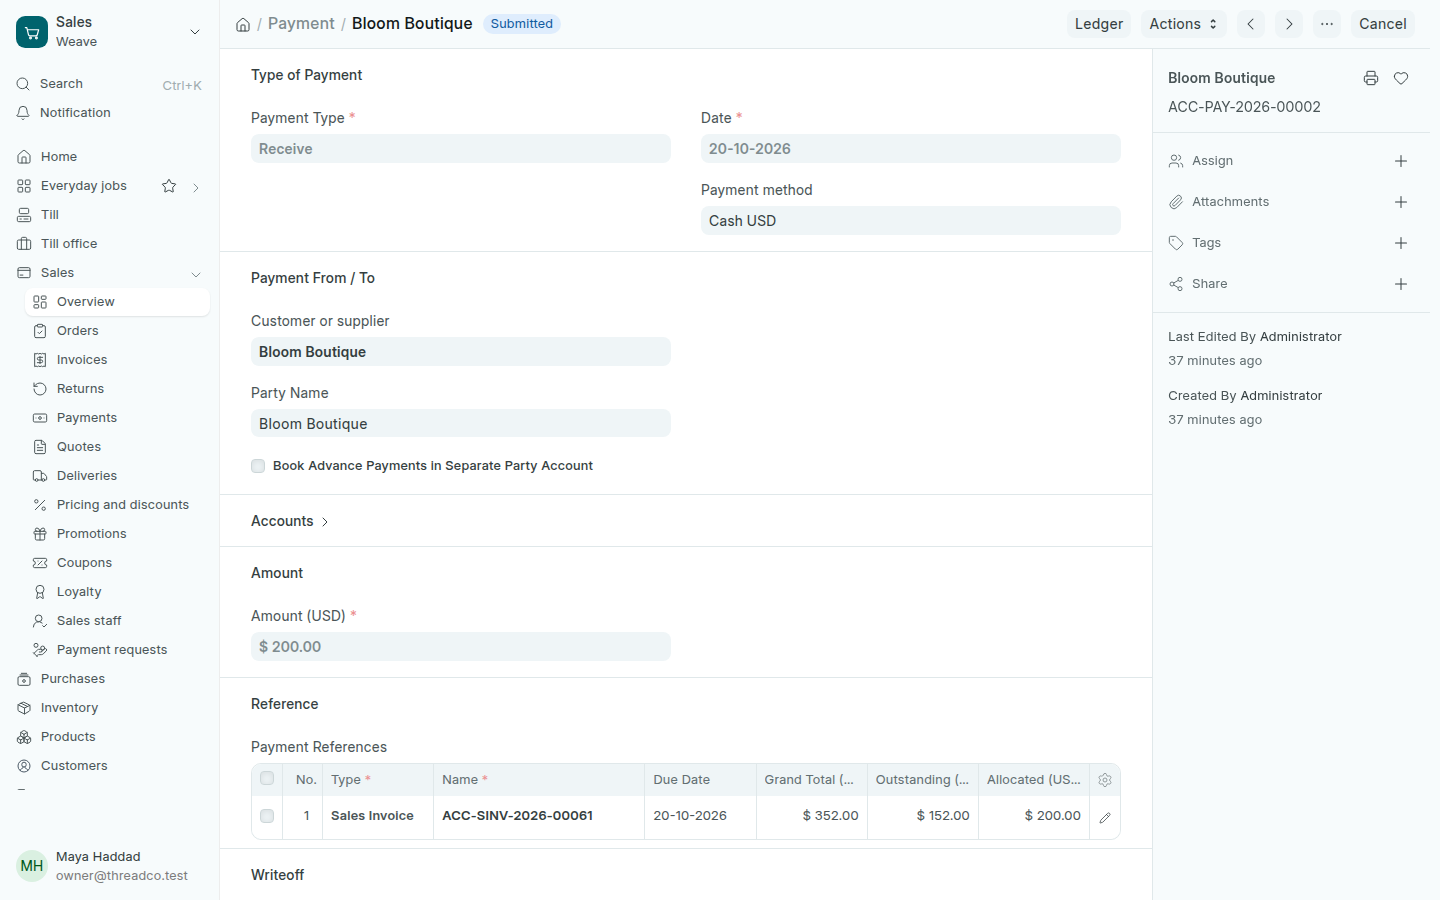
Task: Open Payments in the sidebar
Action: 118,418
